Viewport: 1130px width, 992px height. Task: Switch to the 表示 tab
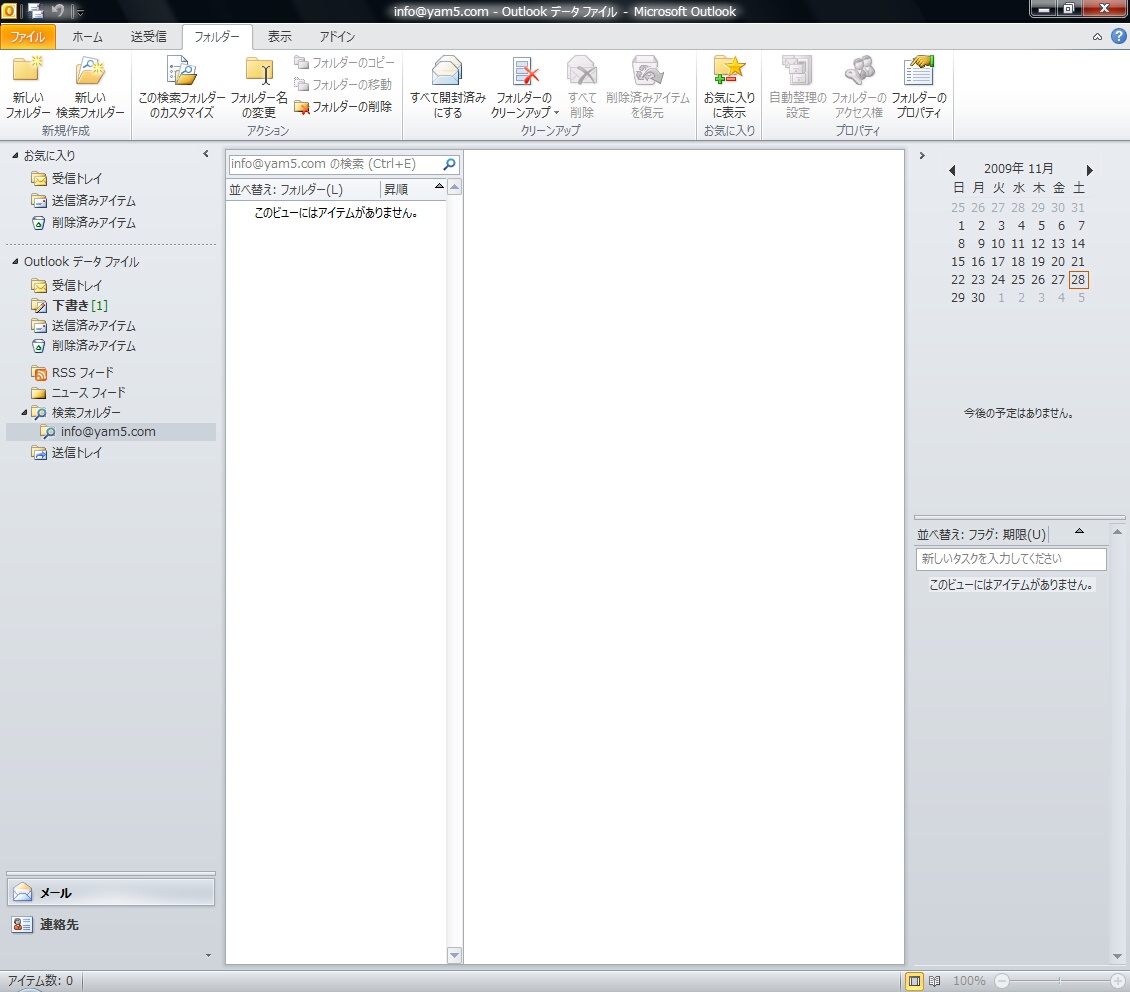coord(280,37)
